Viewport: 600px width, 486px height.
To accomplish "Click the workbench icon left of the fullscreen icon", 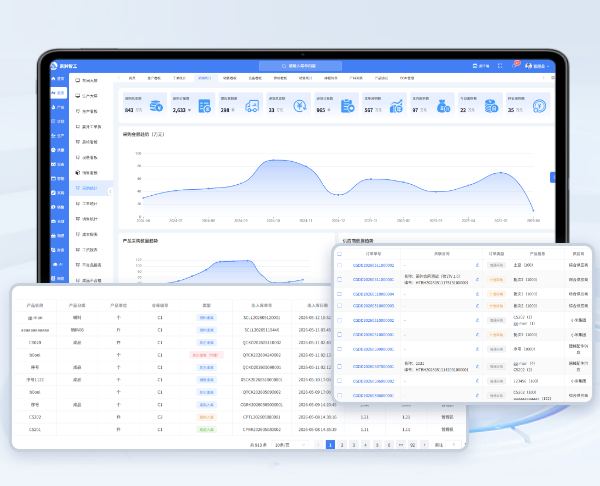I will pyautogui.click(x=475, y=66).
